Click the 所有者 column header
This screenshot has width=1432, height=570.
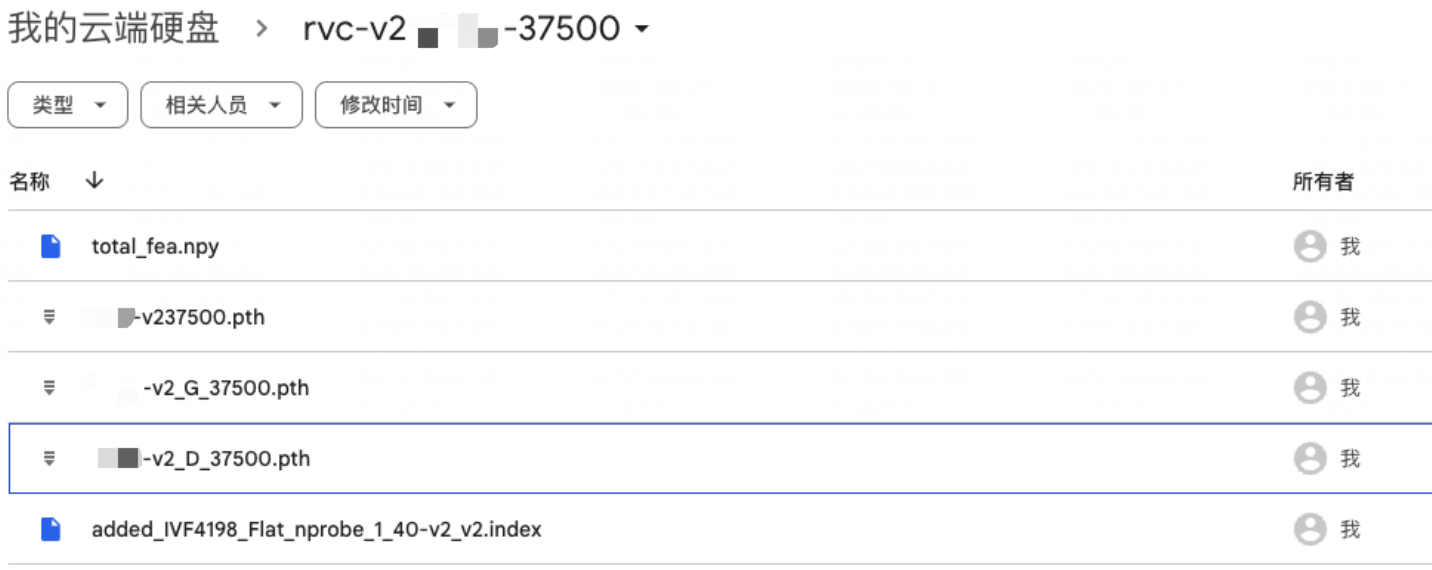(1323, 181)
